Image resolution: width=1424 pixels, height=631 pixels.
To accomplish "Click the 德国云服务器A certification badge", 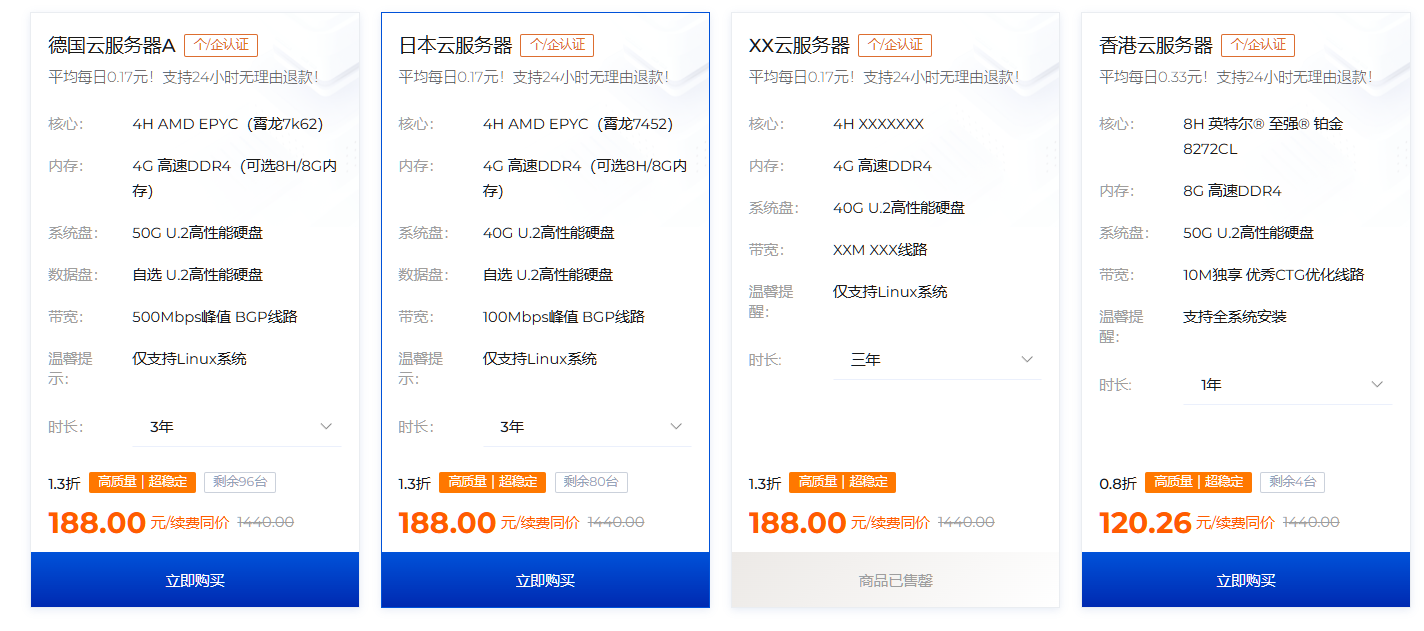I will [221, 45].
